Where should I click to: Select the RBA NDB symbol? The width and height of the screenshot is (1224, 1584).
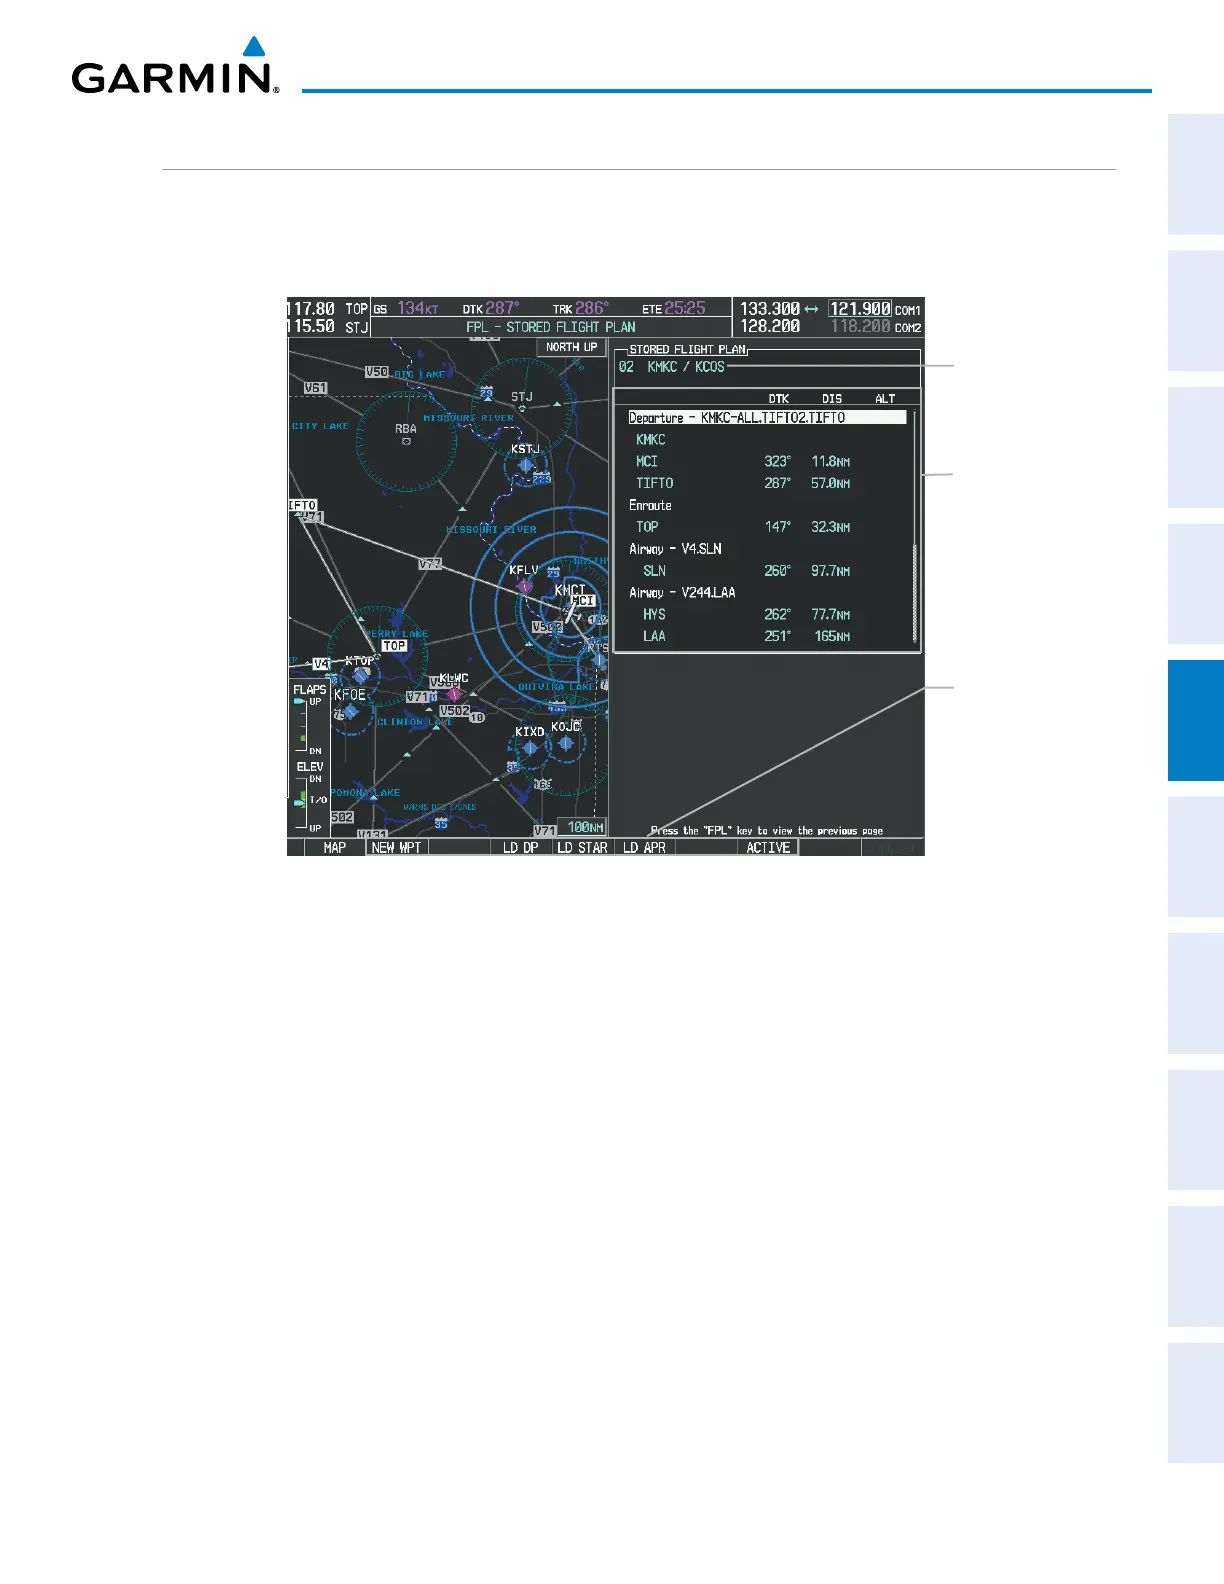(x=406, y=440)
